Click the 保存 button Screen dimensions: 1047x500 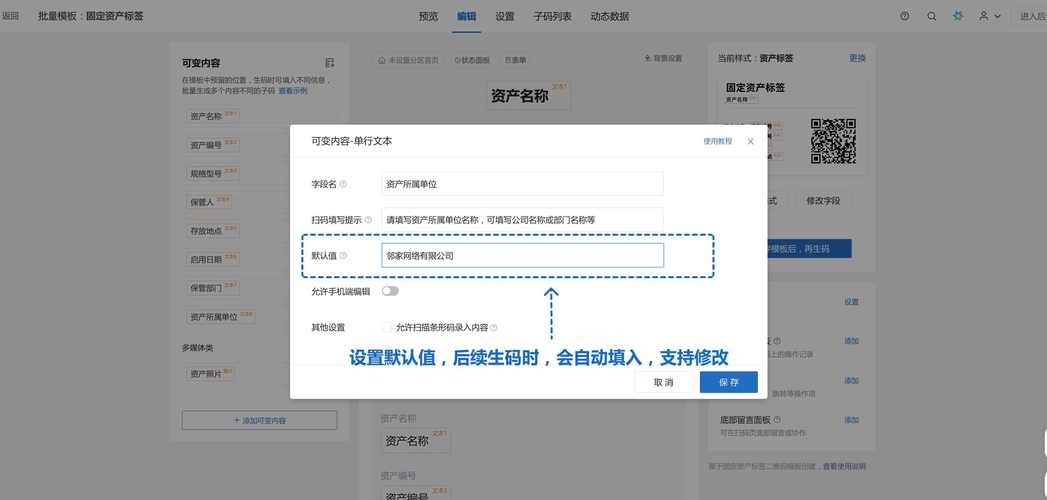(728, 383)
